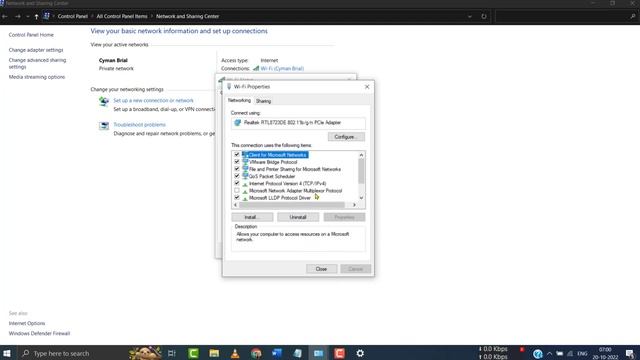Open File Explorer from the taskbar

click(x=214, y=353)
